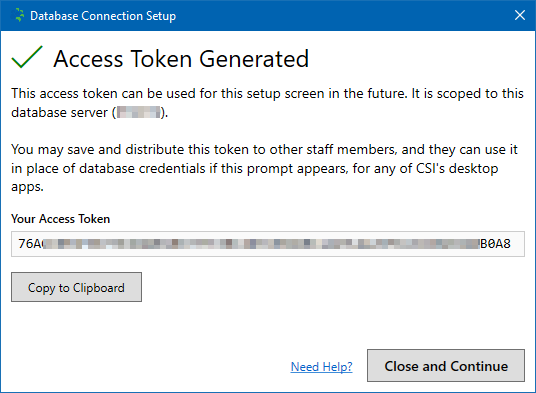
Task: Click the app icon in the title bar
Action: 19,15
